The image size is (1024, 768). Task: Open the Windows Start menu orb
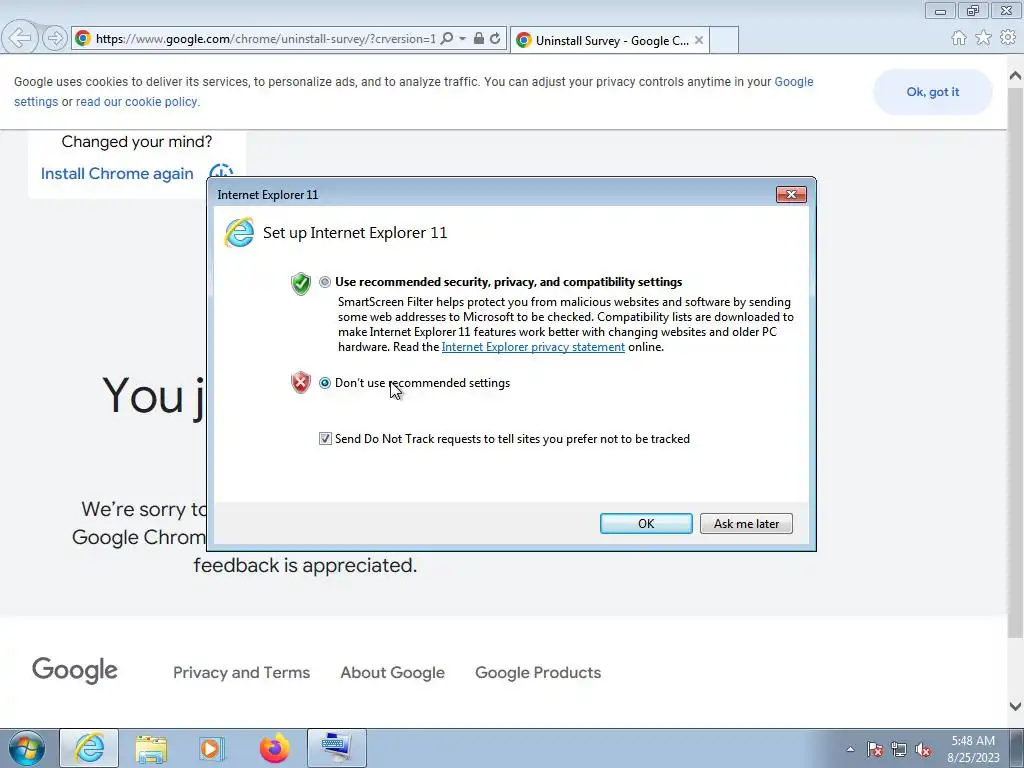pos(26,748)
